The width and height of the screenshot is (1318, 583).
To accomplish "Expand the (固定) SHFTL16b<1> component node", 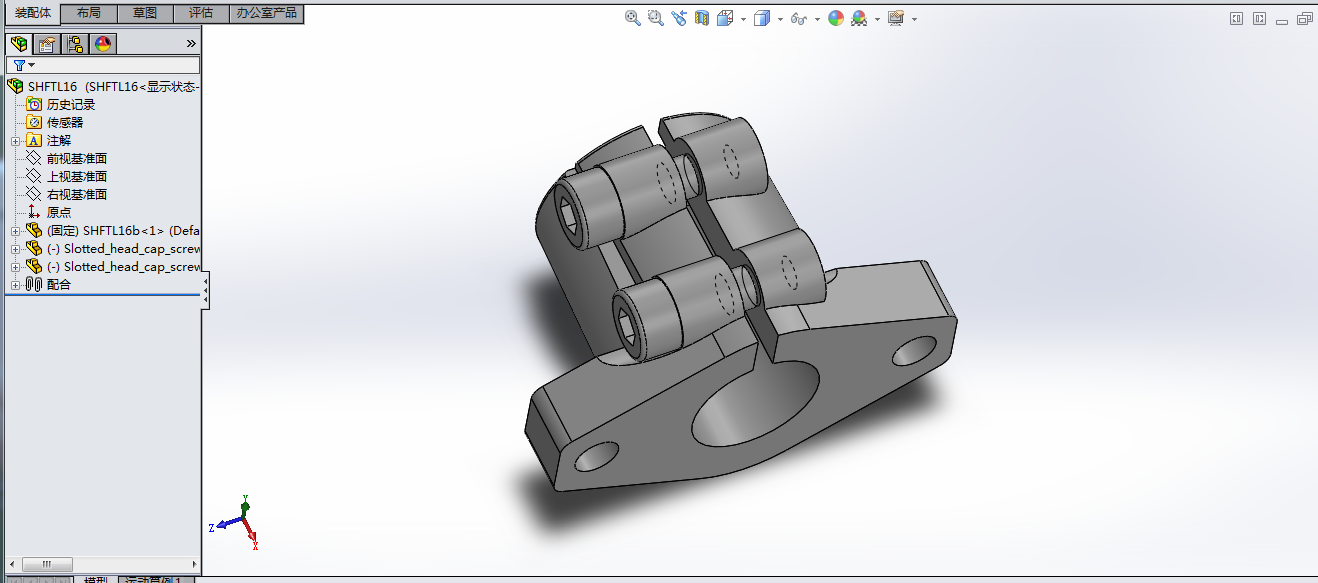I will click(x=15, y=231).
